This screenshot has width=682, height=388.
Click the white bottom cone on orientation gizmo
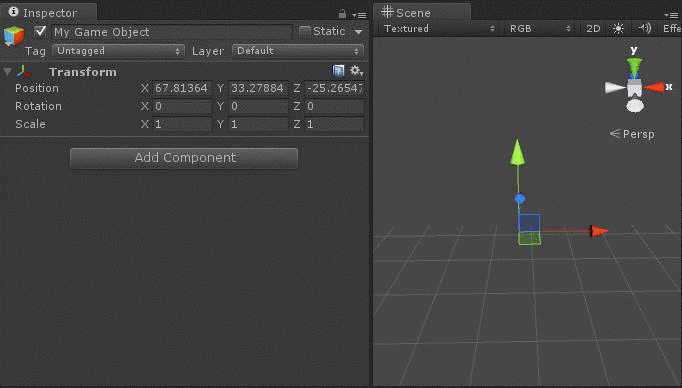[x=635, y=106]
